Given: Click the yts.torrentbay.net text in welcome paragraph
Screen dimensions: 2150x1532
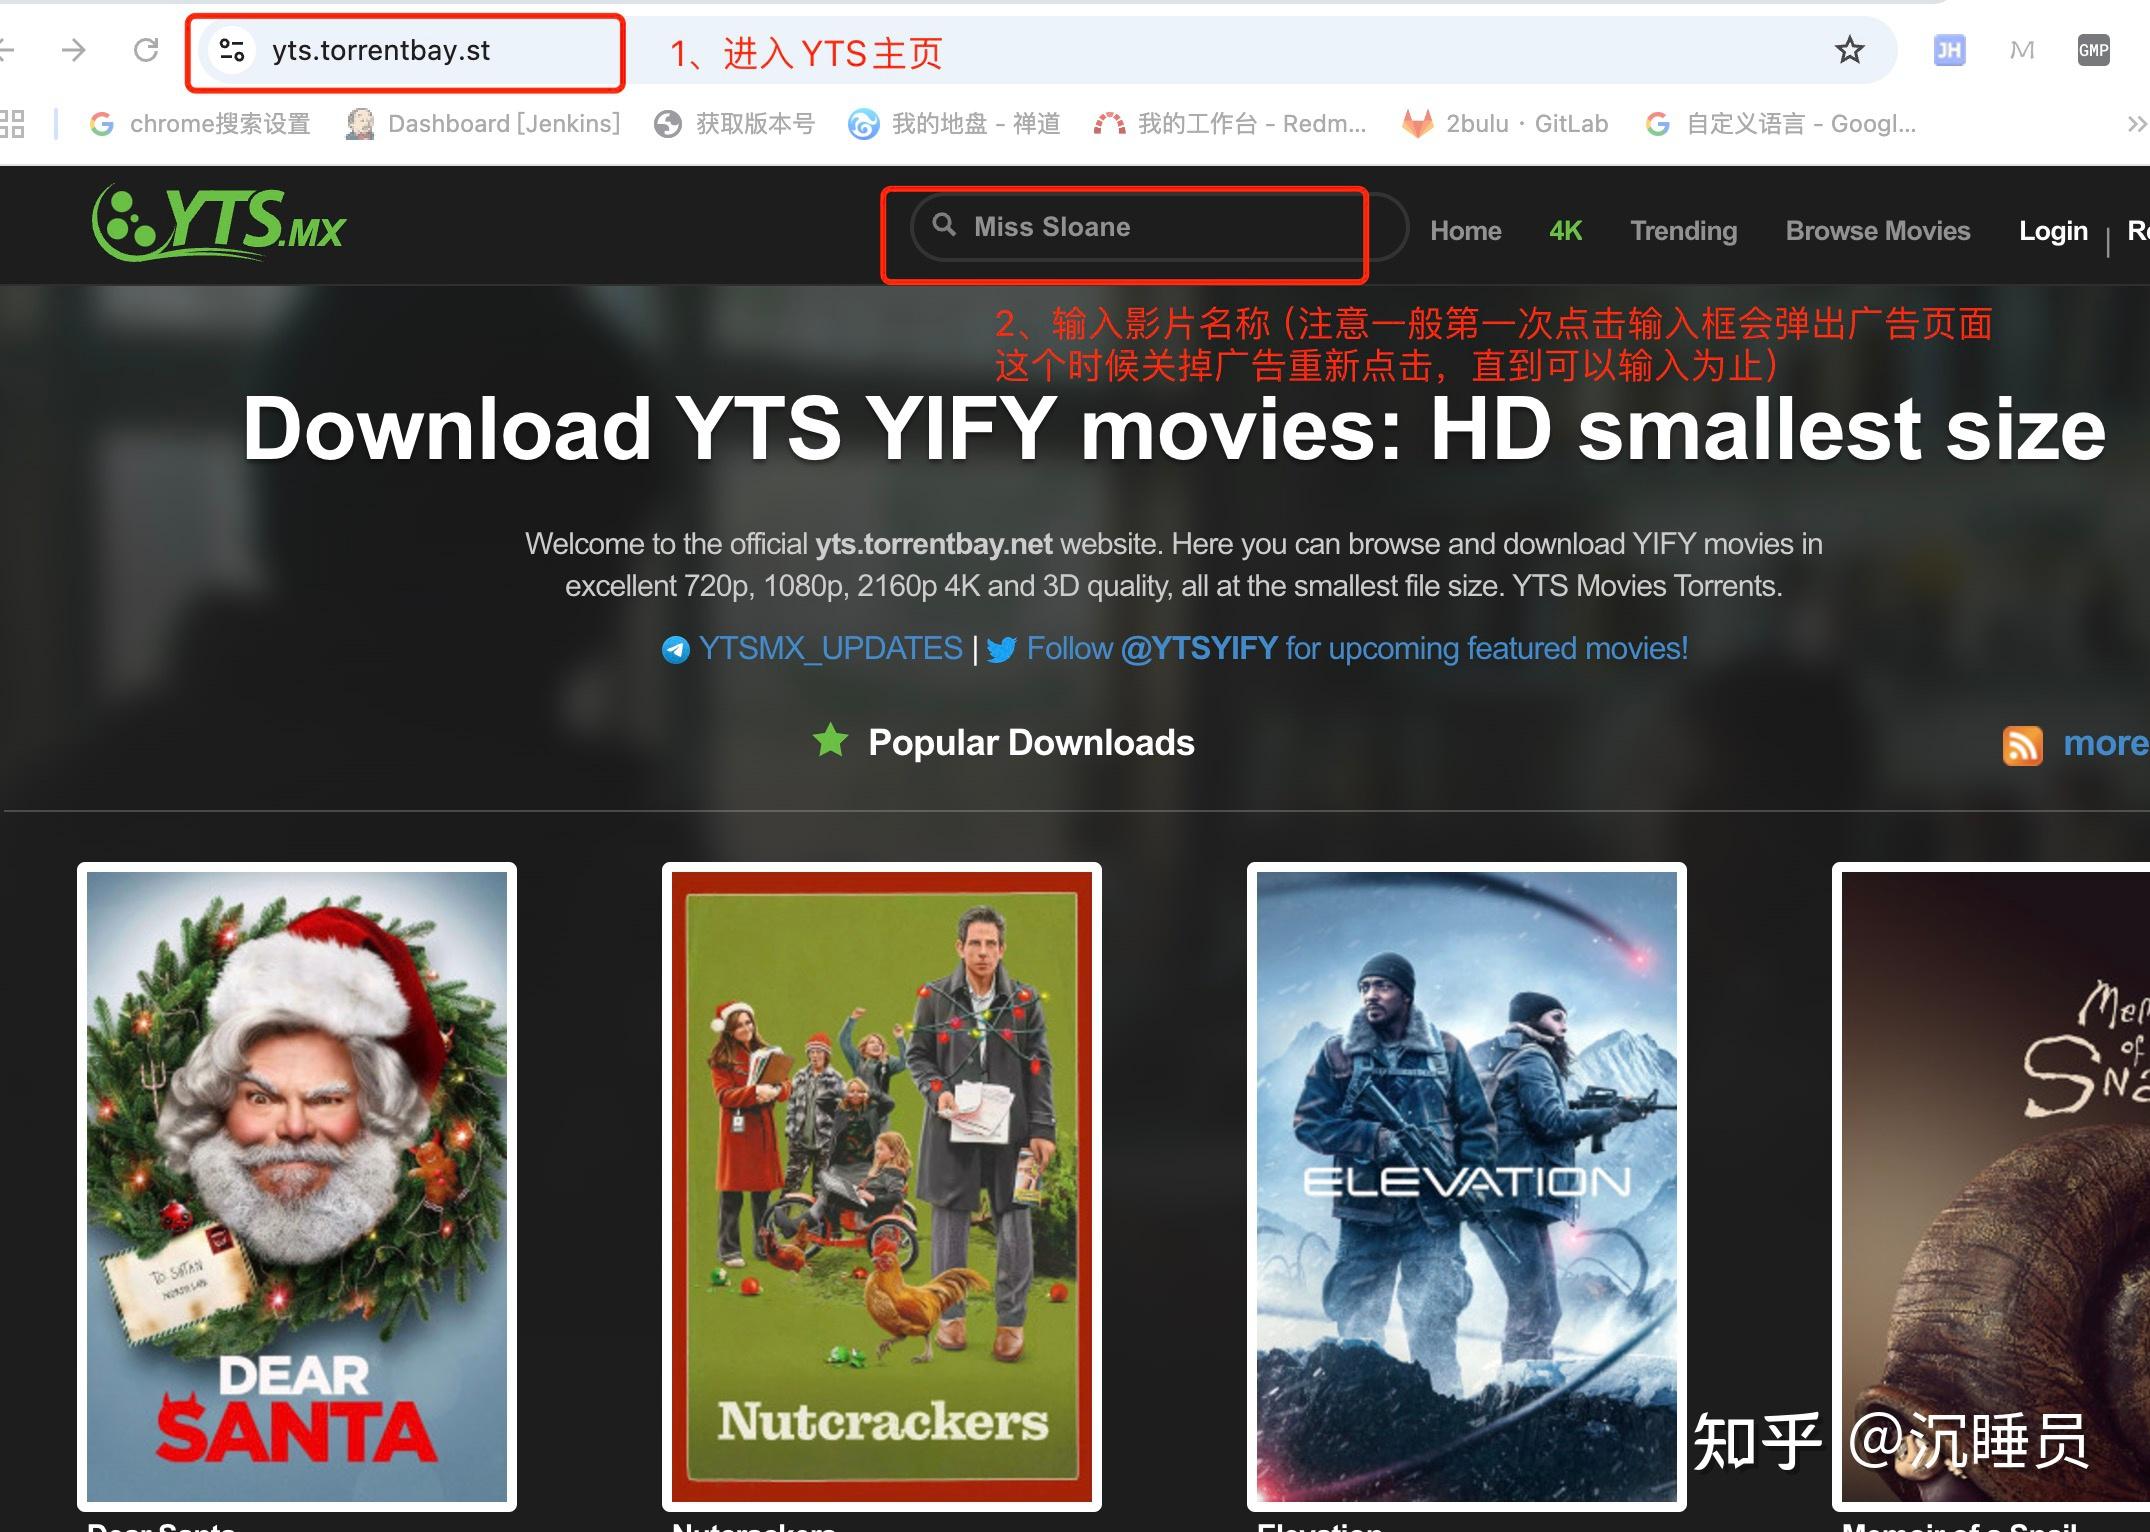Looking at the screenshot, I should click(933, 544).
